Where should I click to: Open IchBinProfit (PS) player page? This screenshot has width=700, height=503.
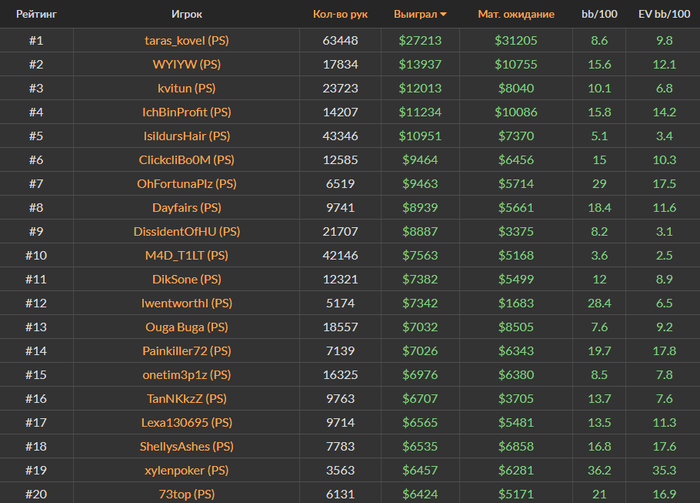(187, 112)
